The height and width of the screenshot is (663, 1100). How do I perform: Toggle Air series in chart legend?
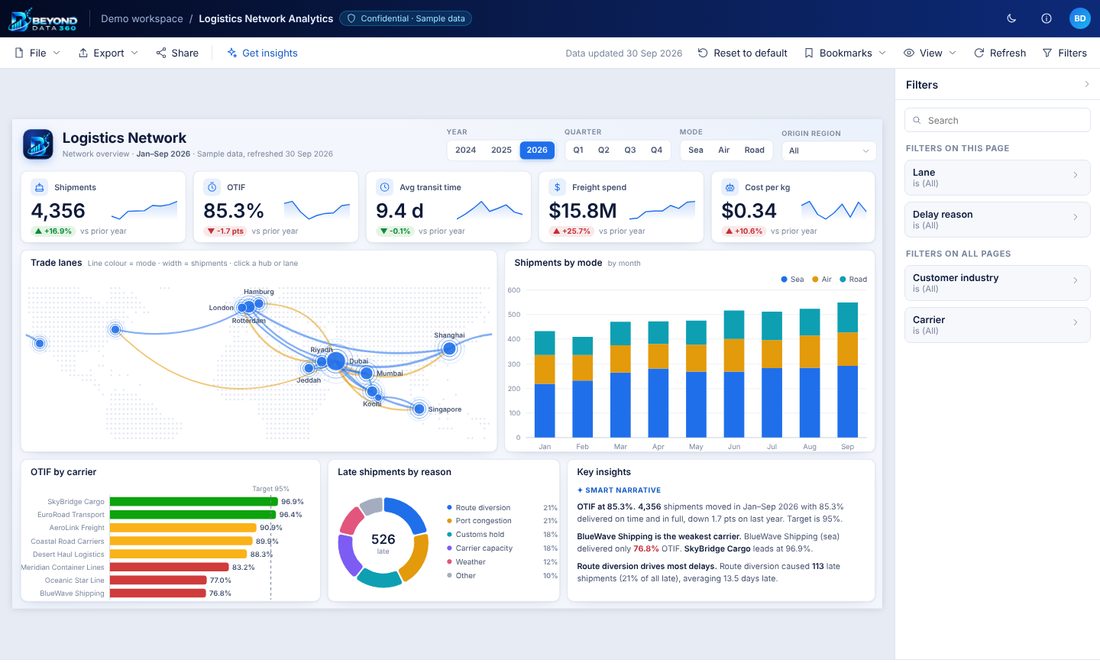821,279
